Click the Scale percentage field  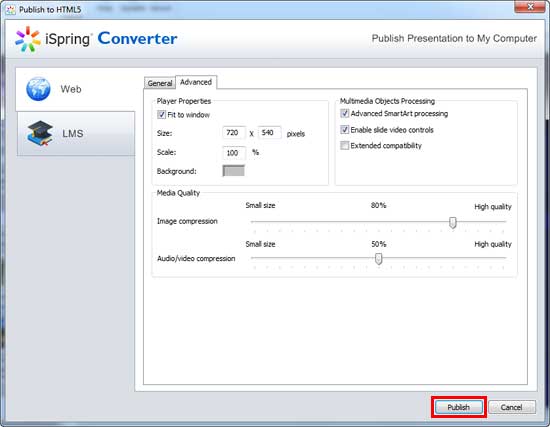pos(234,153)
